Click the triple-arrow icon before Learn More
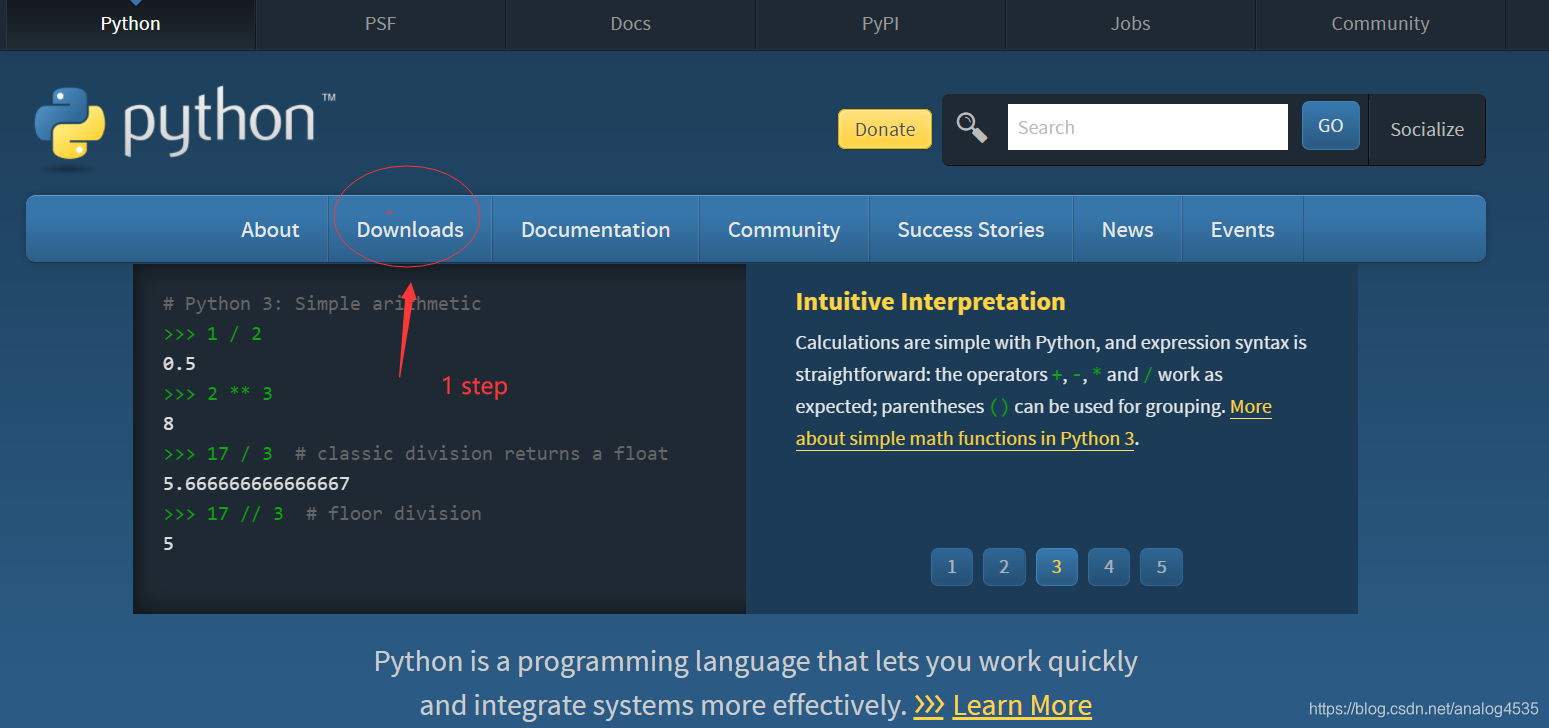Image resolution: width=1549 pixels, height=728 pixels. [x=929, y=705]
